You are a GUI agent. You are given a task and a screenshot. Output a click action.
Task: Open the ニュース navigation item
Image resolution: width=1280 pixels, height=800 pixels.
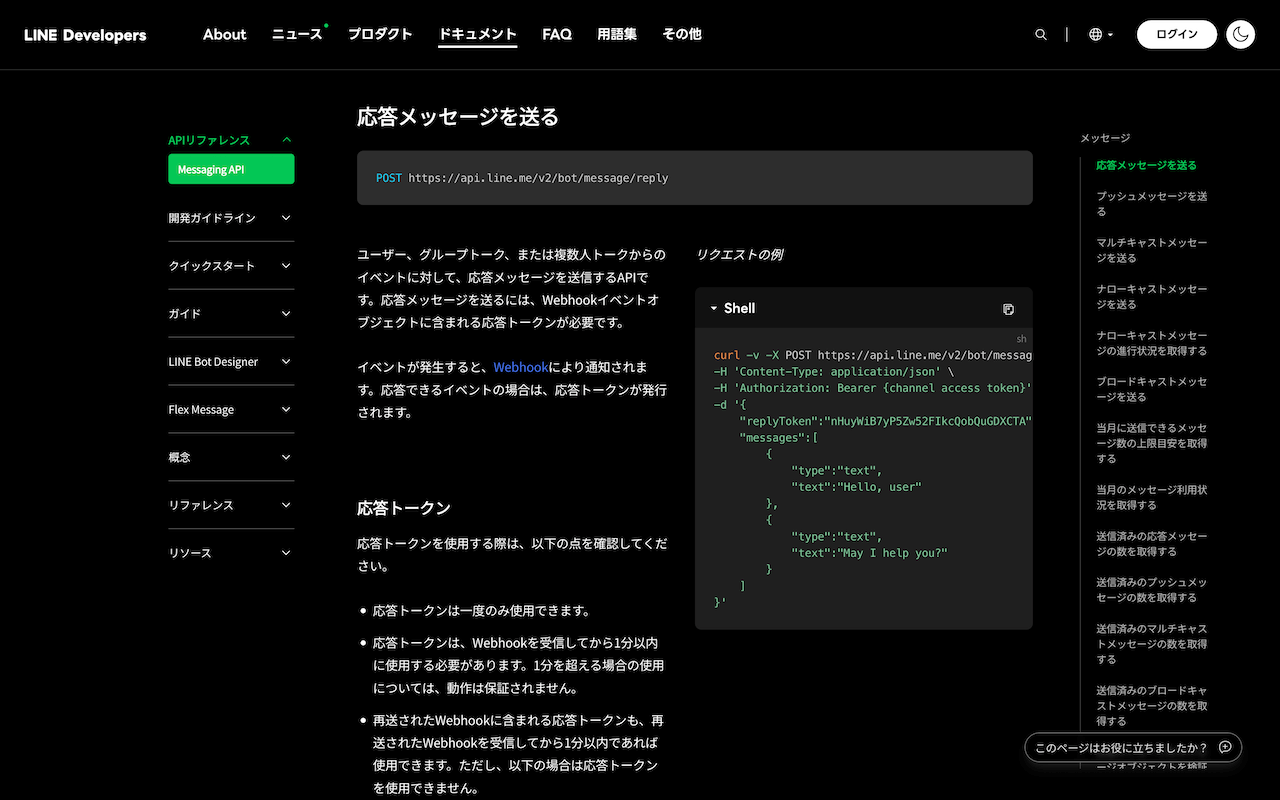(x=297, y=34)
